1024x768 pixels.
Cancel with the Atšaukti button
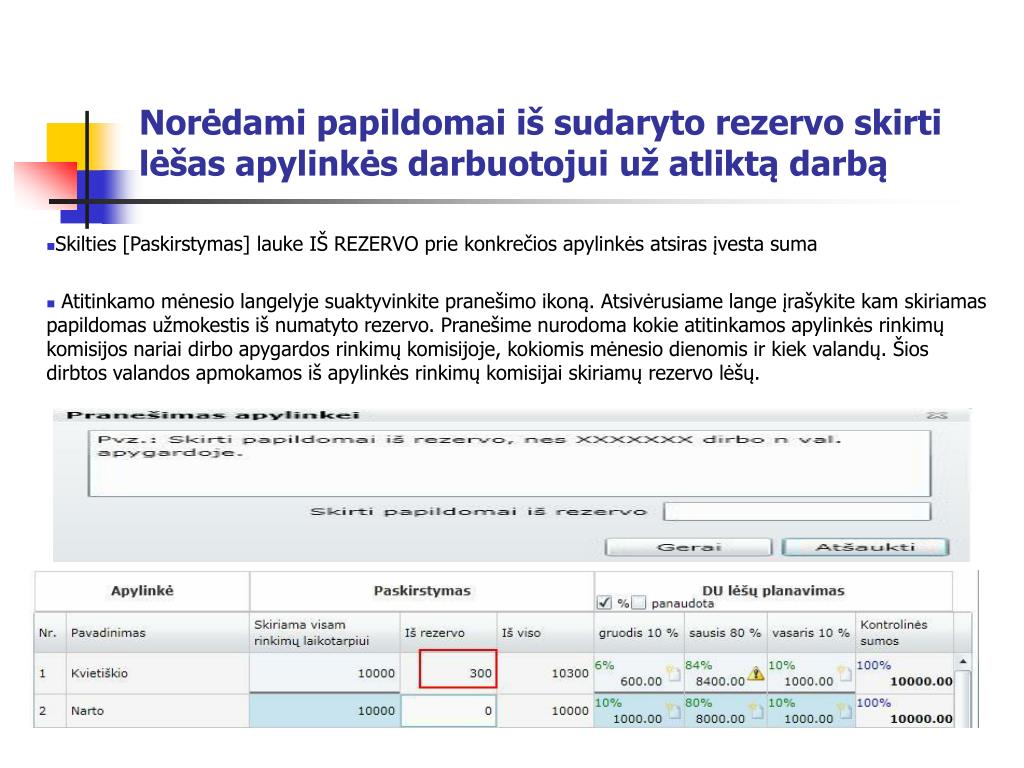point(865,547)
